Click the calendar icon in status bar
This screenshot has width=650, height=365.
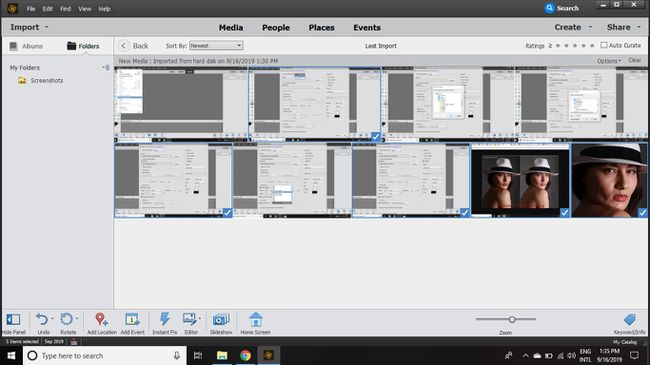pos(74,342)
